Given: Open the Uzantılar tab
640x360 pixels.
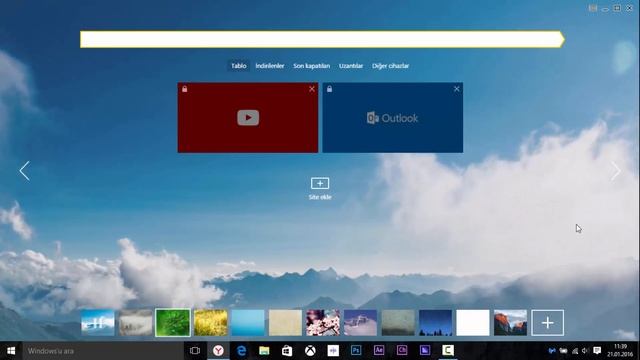Looking at the screenshot, I should 351,66.
